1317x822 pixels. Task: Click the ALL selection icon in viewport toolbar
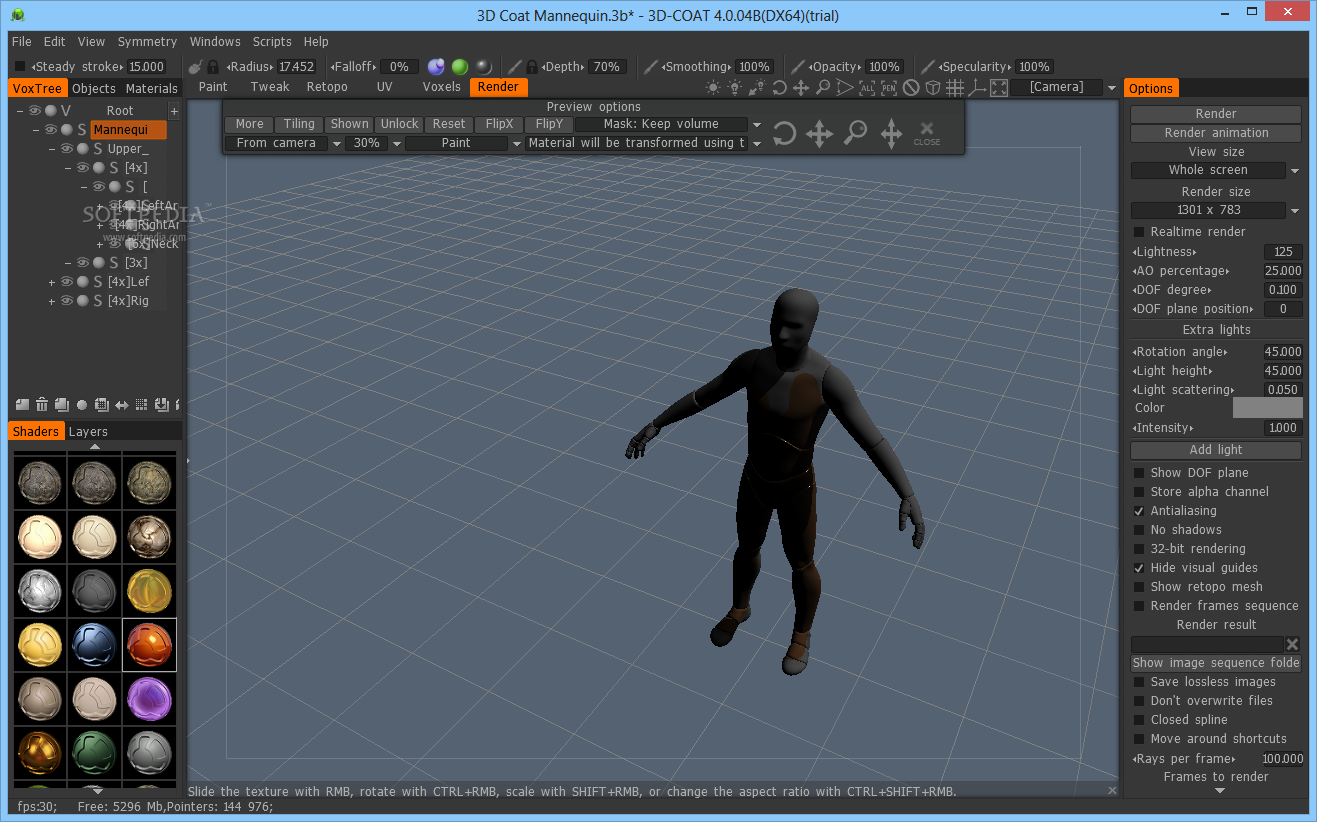(x=867, y=87)
